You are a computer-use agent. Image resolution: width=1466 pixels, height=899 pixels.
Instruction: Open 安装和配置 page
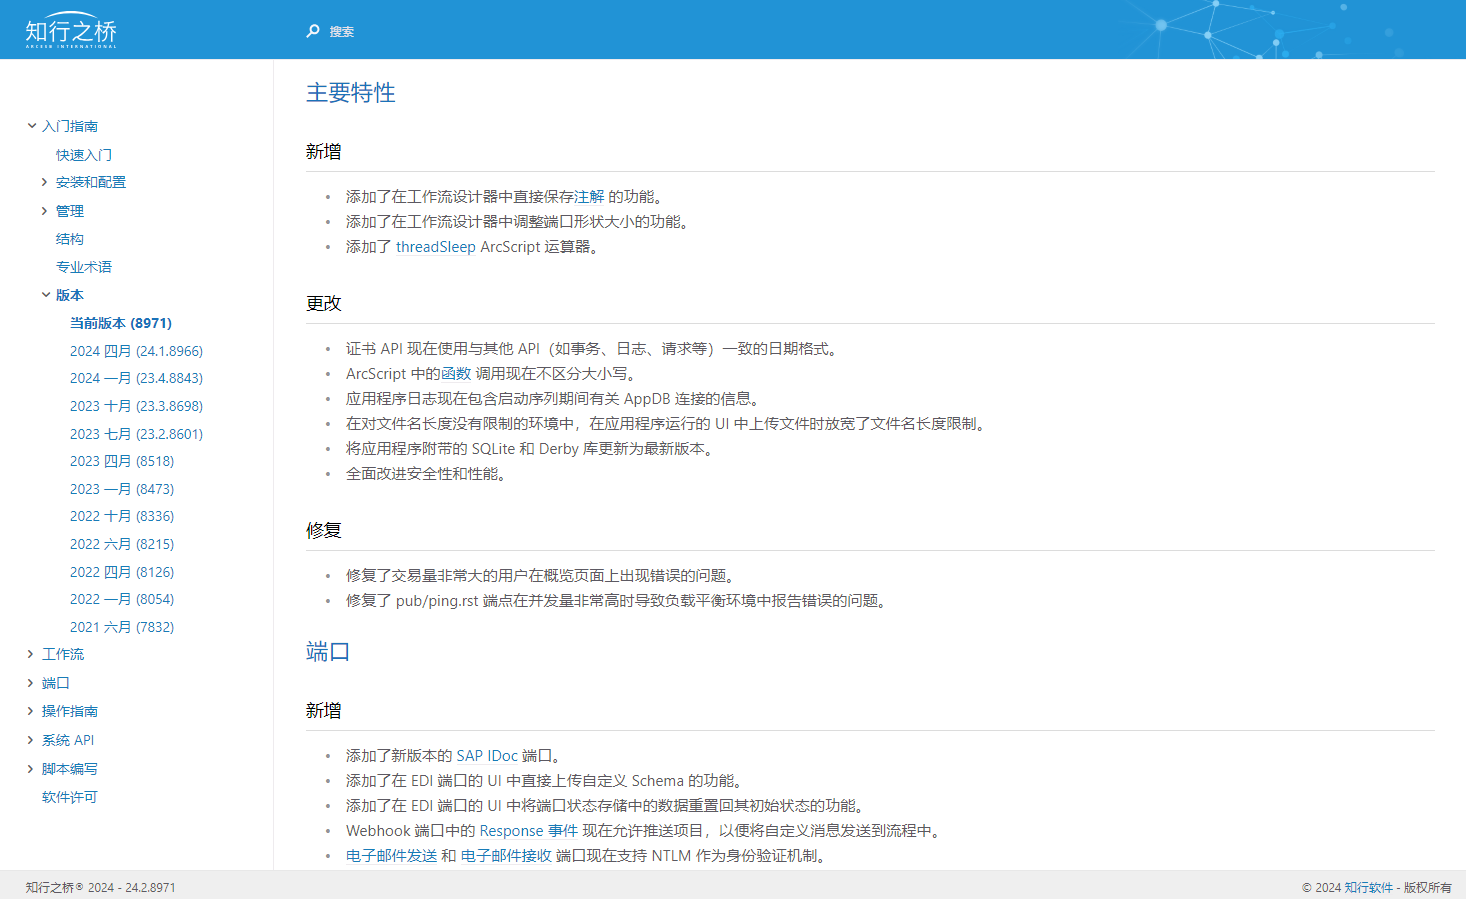coord(91,182)
